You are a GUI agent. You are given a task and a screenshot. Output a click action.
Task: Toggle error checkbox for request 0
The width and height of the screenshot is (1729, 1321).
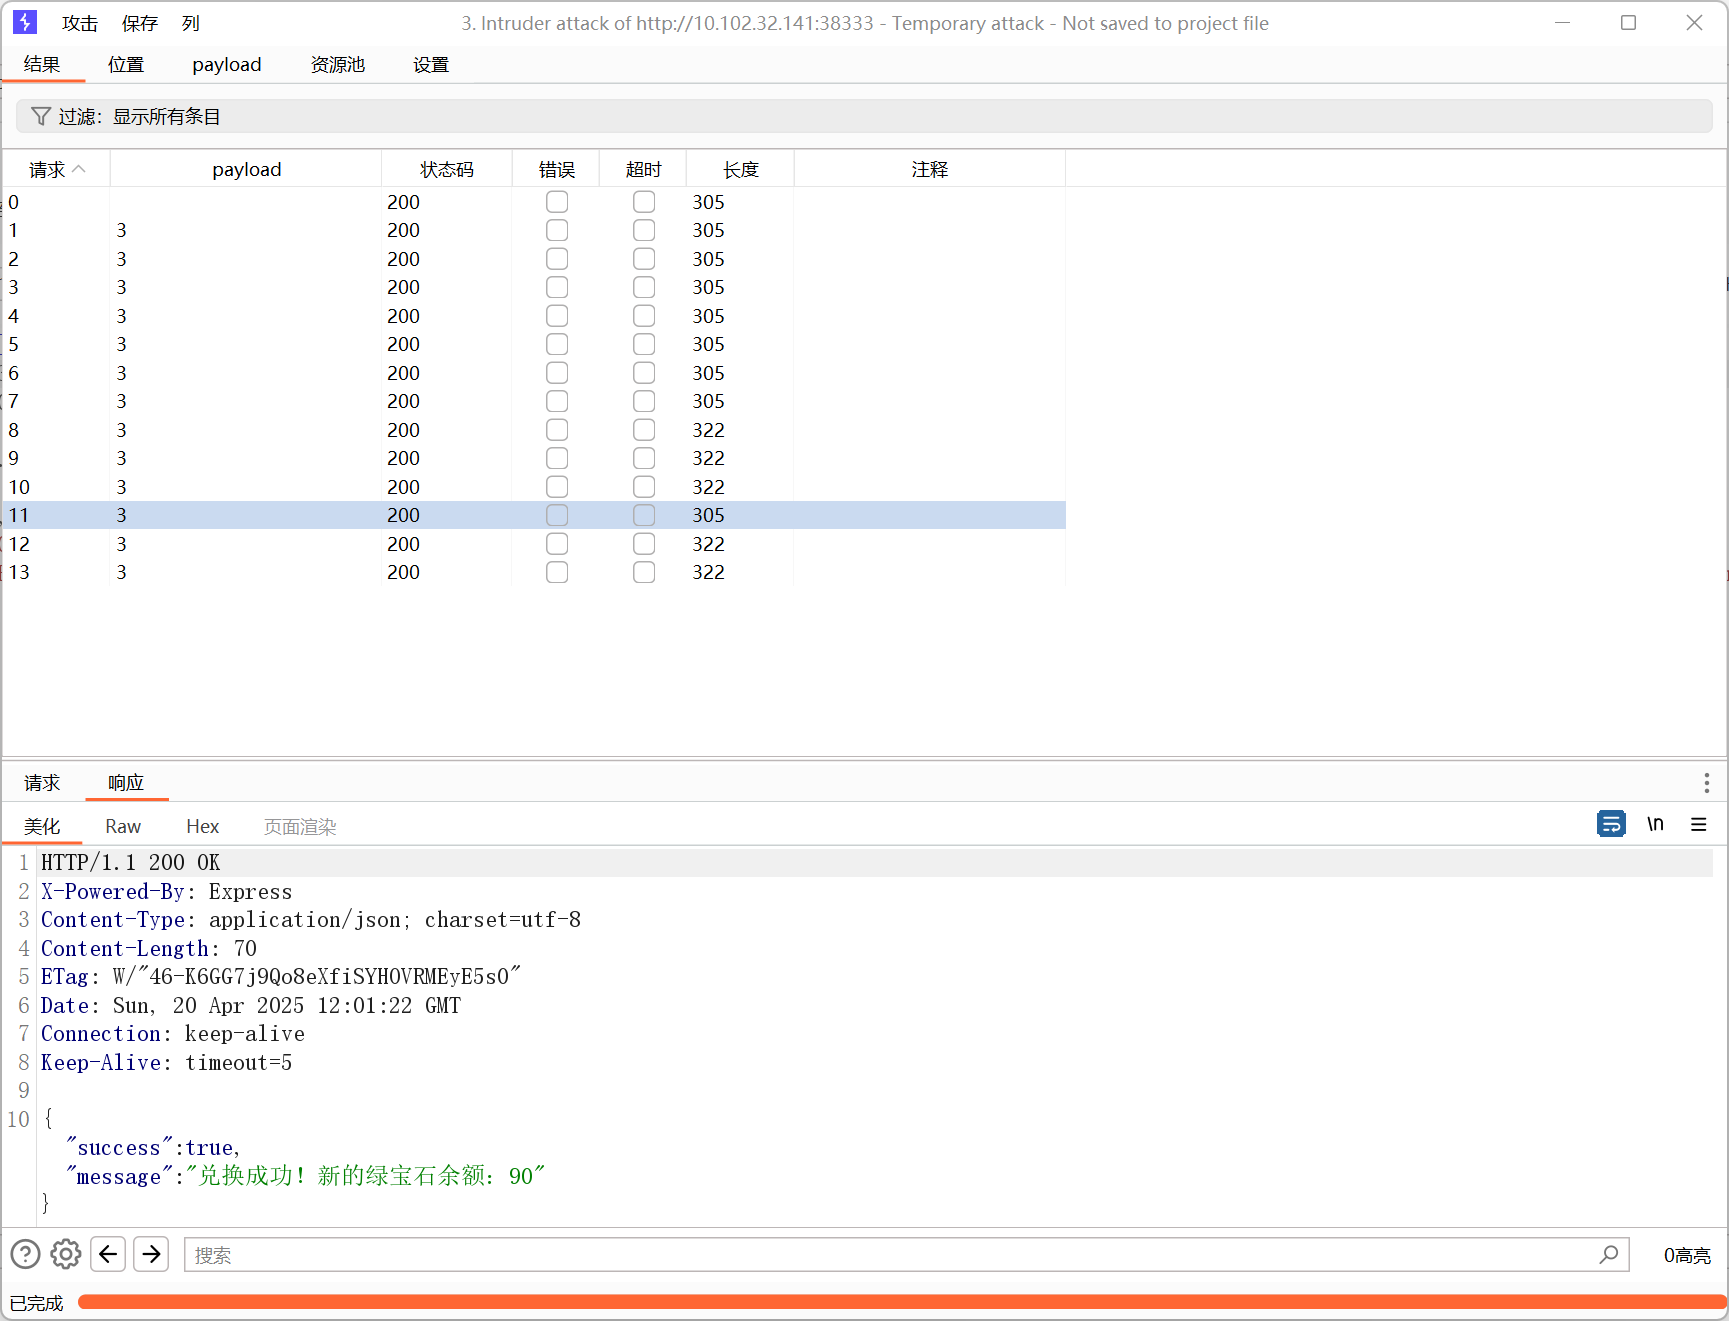click(557, 202)
